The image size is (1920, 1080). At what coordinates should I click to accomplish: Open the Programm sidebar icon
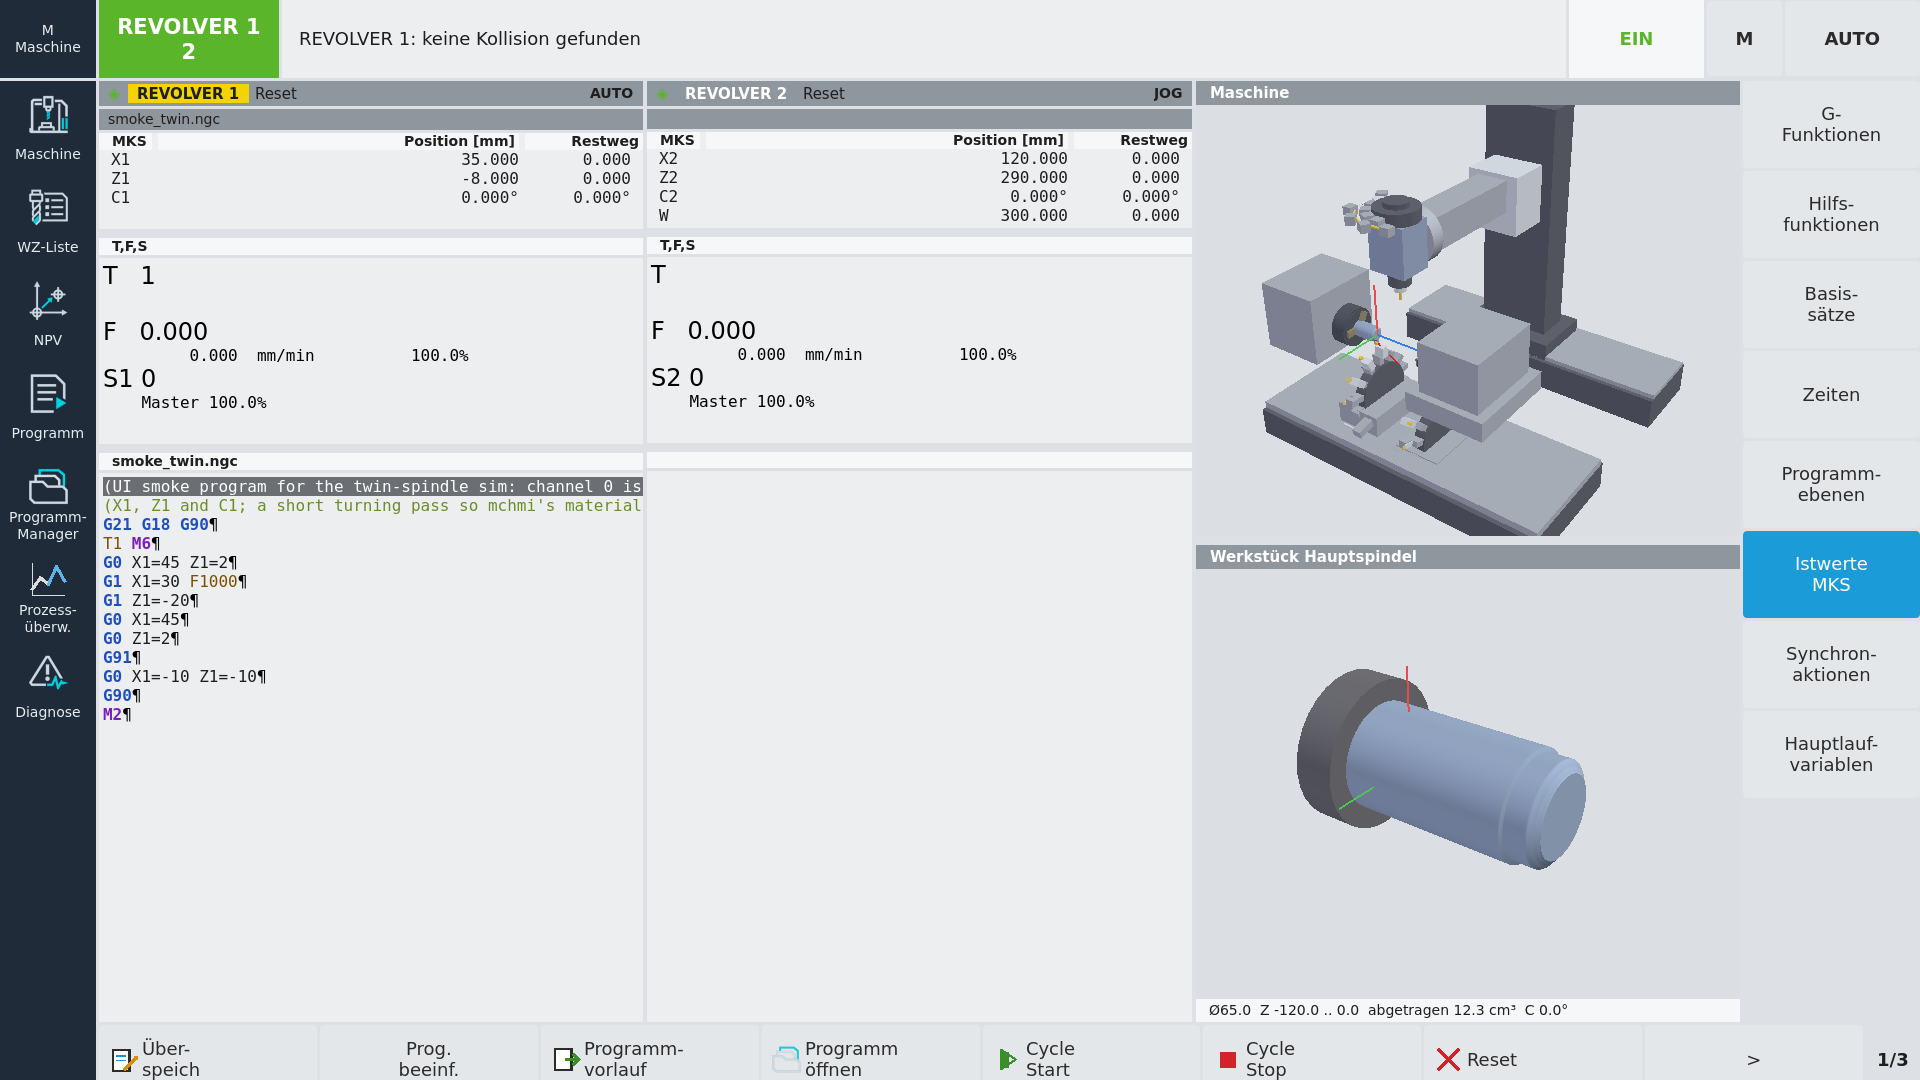pyautogui.click(x=48, y=394)
